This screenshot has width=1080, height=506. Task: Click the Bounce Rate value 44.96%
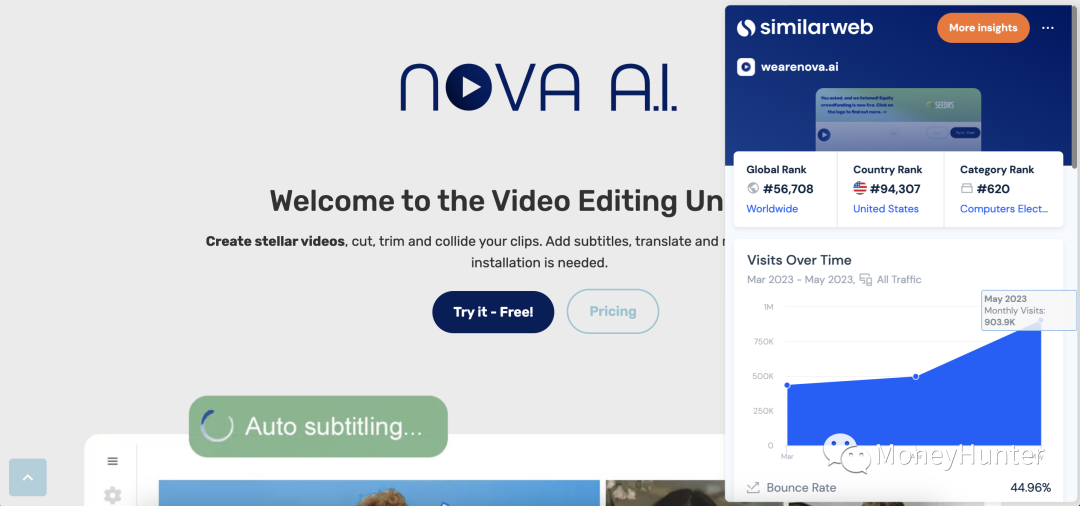click(x=1030, y=488)
